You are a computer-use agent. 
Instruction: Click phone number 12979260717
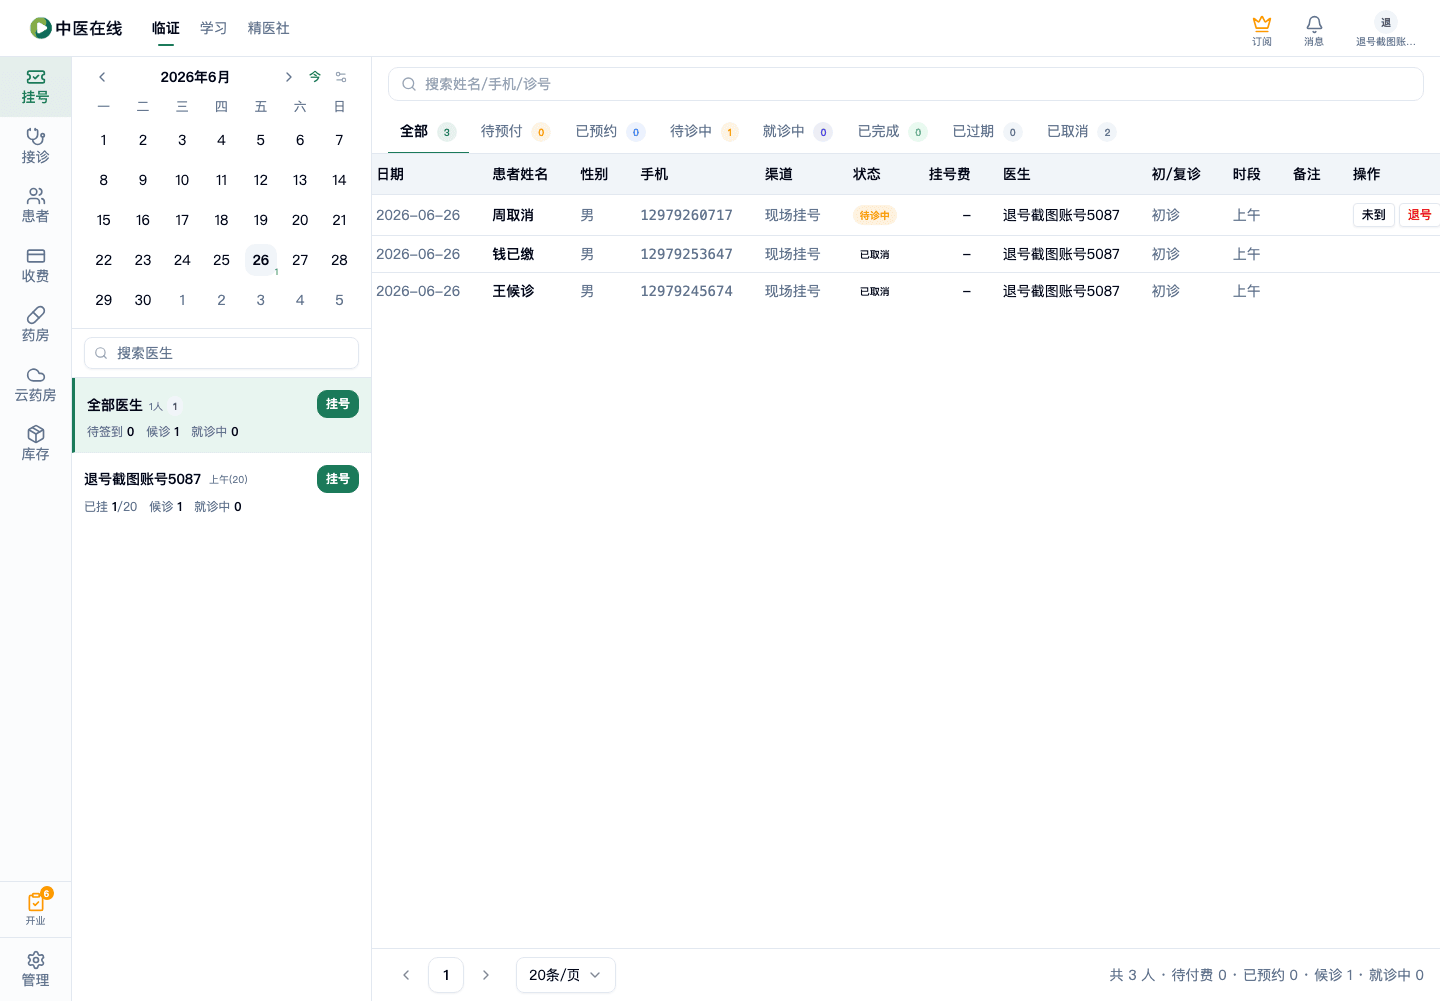click(687, 215)
